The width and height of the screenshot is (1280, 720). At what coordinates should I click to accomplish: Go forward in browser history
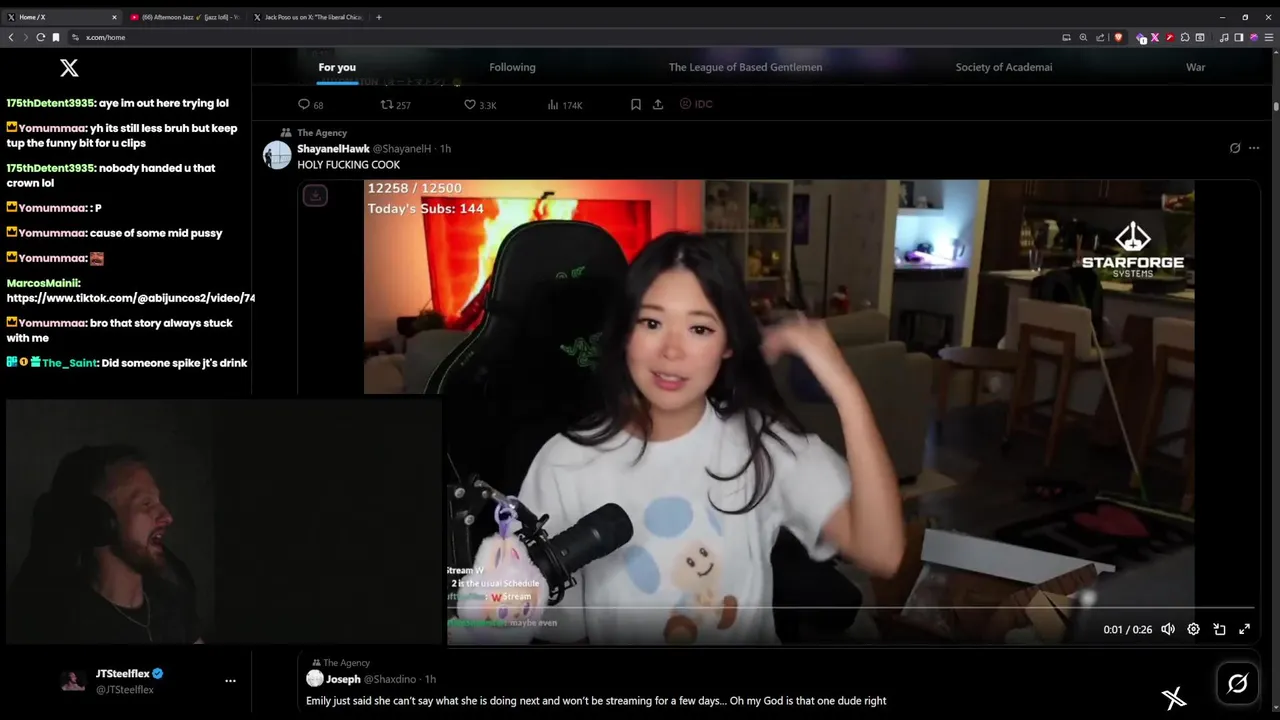click(x=26, y=37)
